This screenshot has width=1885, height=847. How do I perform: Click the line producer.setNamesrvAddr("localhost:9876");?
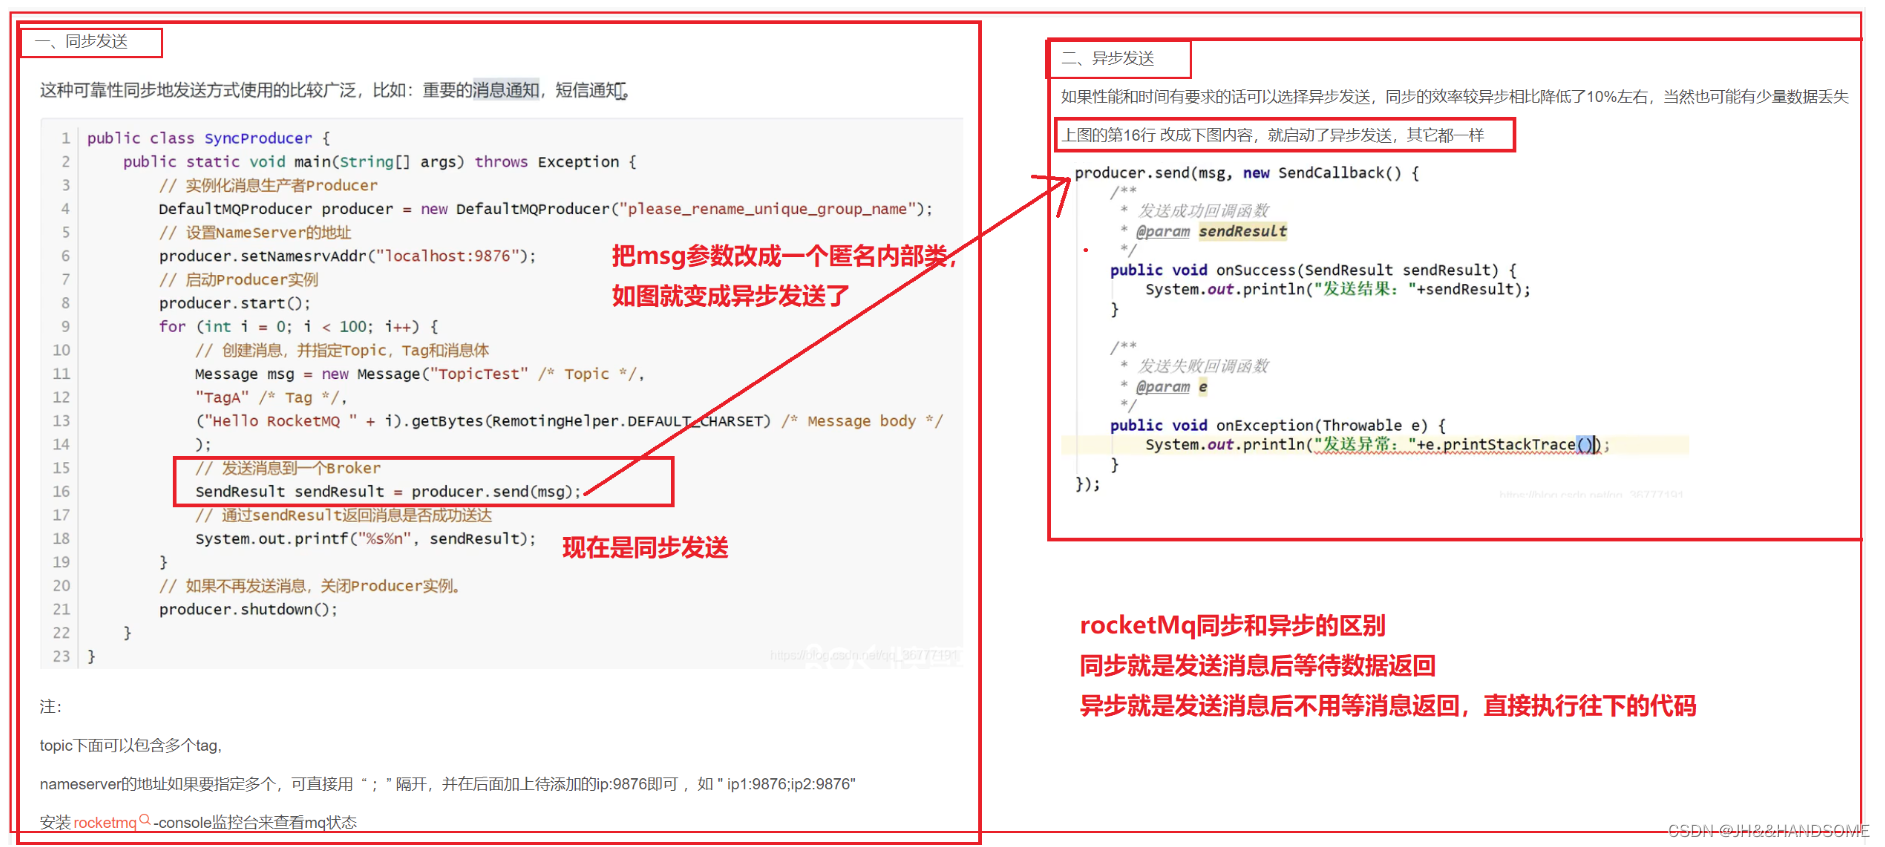click(347, 256)
